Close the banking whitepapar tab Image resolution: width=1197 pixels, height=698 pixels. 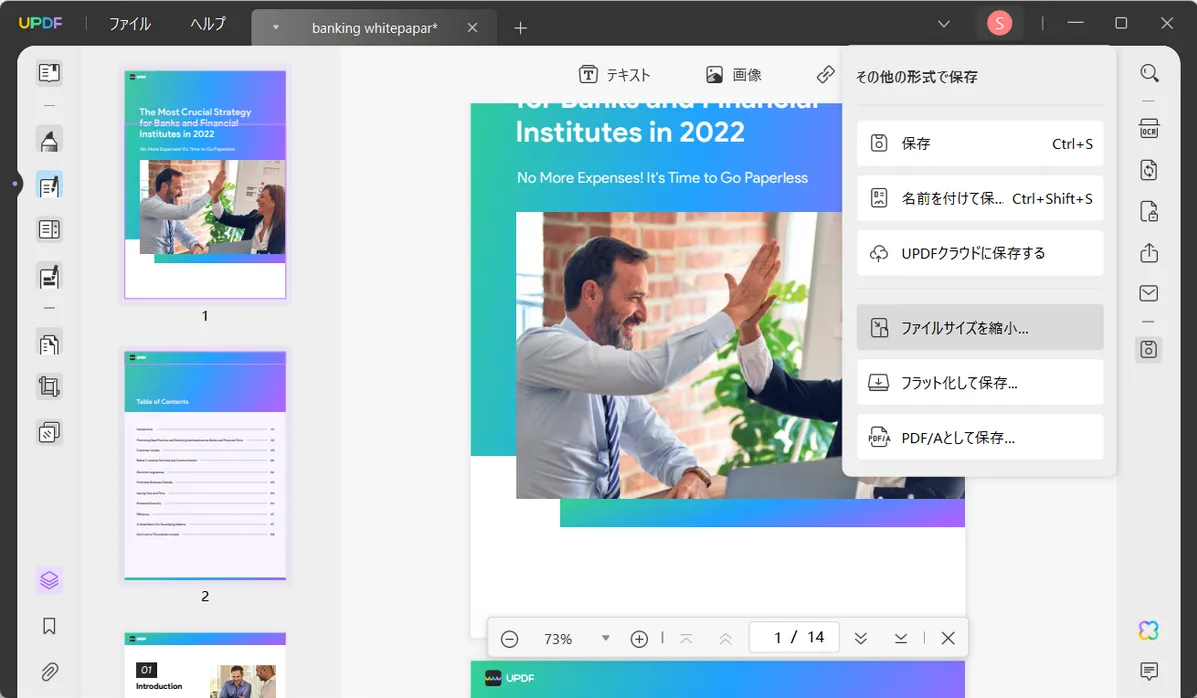[x=473, y=27]
